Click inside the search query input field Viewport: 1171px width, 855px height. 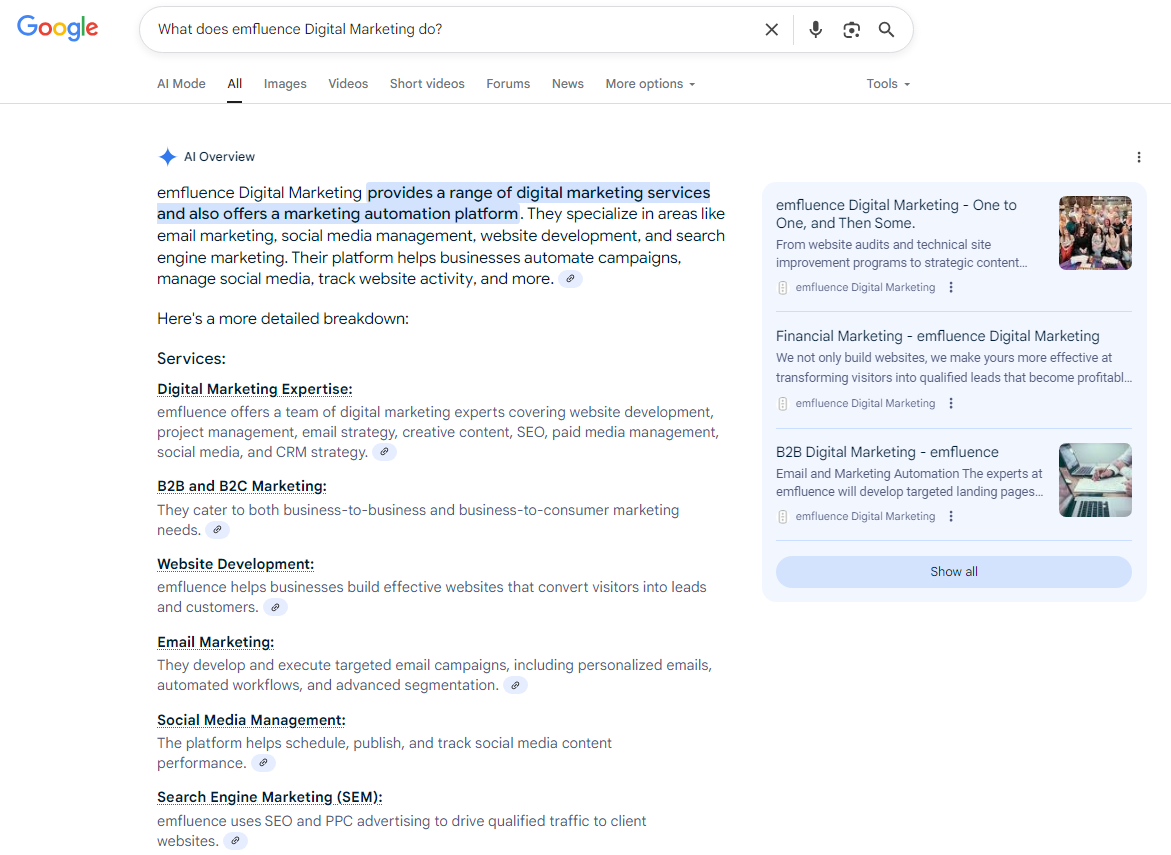pyautogui.click(x=450, y=30)
